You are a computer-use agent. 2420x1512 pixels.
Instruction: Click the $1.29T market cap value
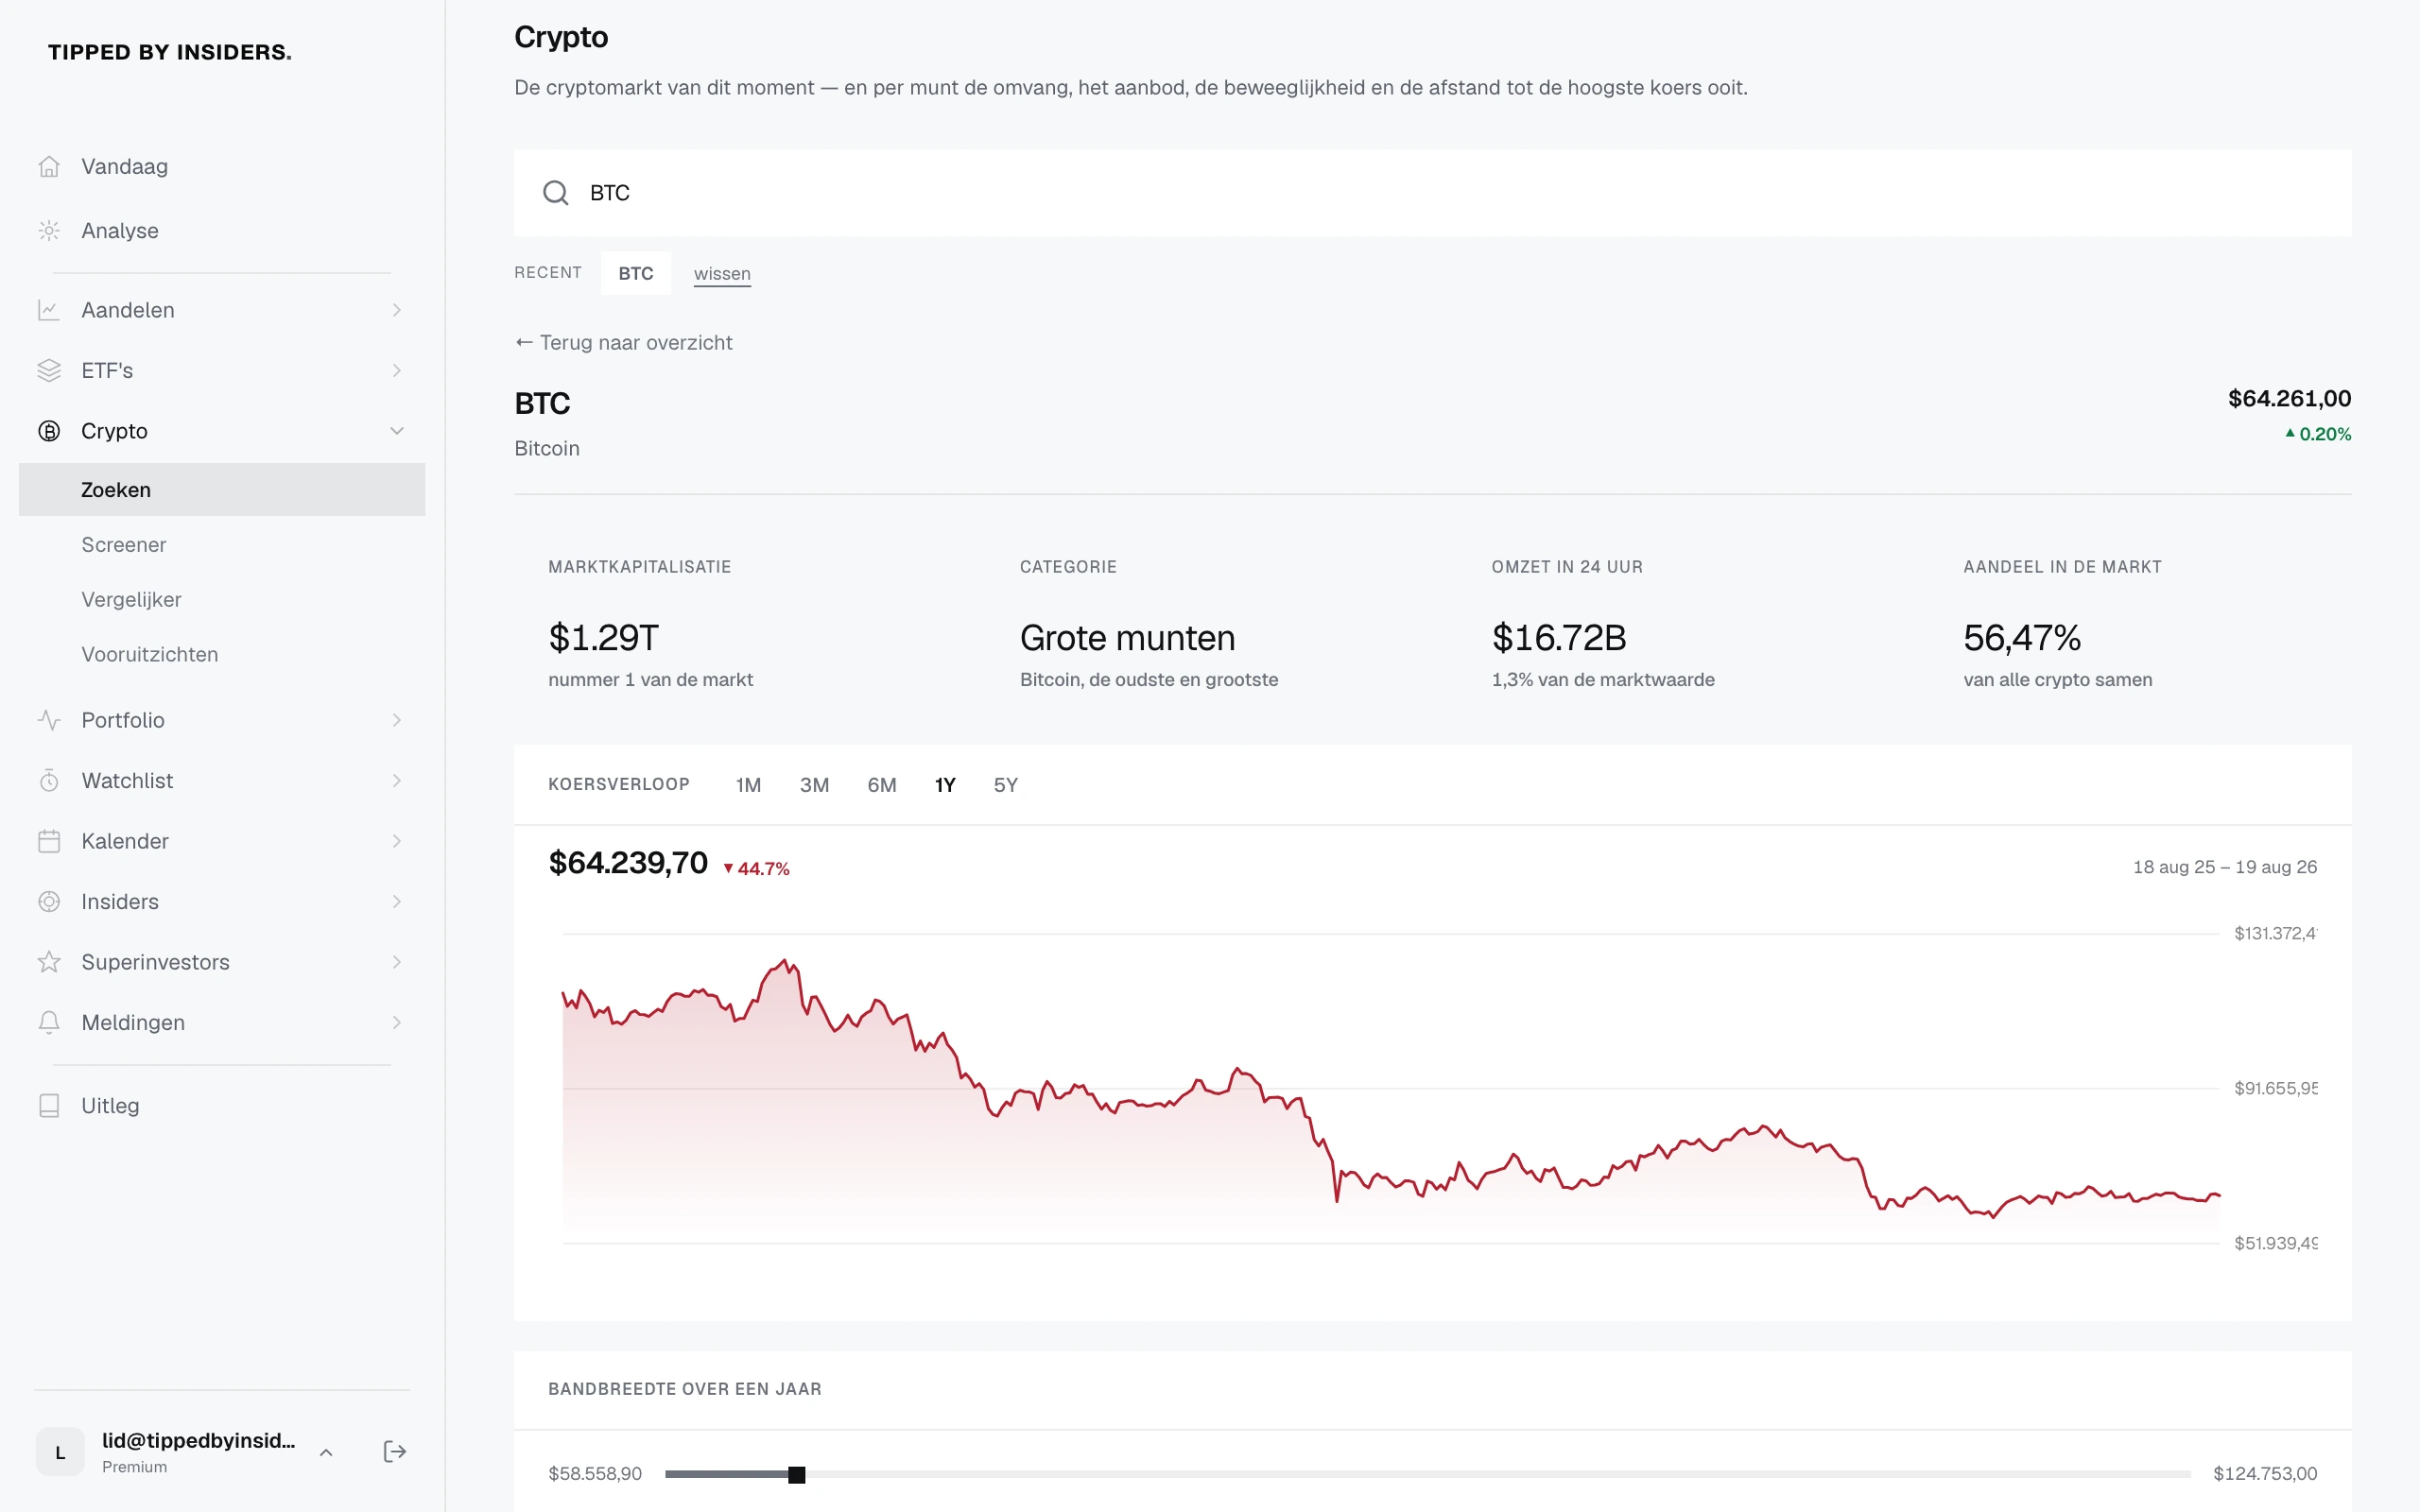(x=604, y=638)
